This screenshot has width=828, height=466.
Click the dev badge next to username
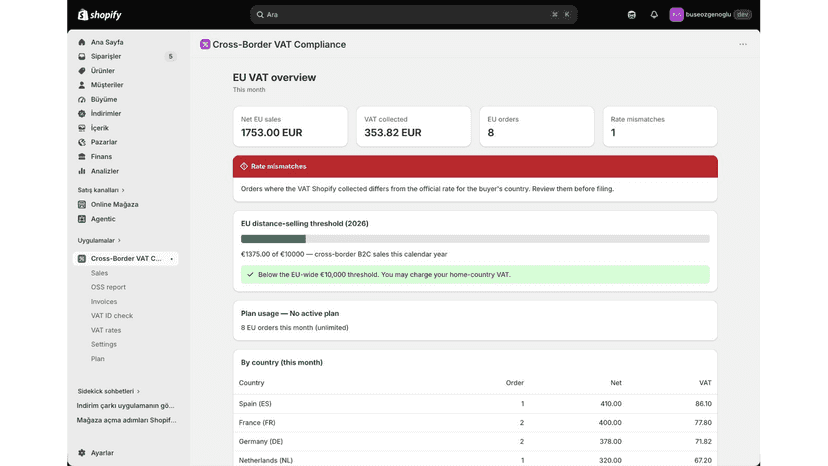point(742,15)
